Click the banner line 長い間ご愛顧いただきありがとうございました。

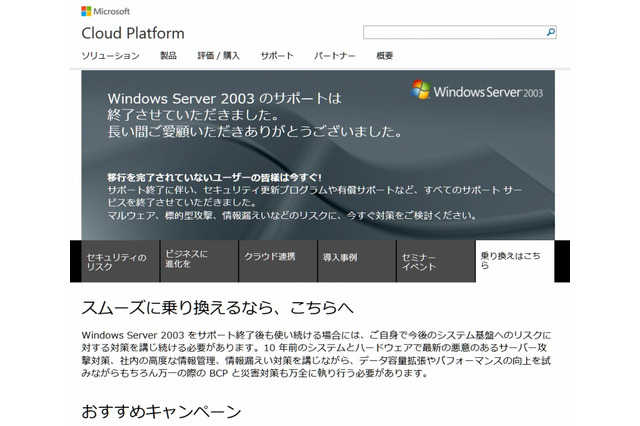(255, 132)
